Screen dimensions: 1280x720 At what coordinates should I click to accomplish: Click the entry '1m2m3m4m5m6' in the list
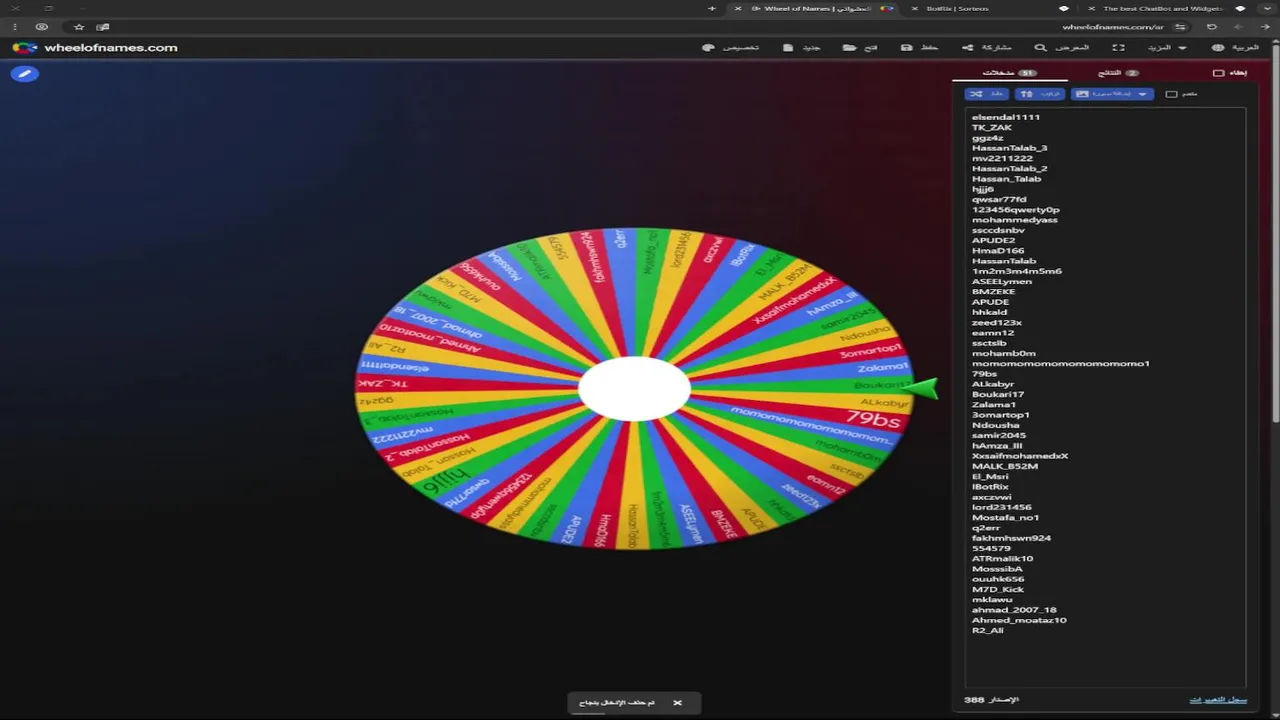coord(1017,271)
